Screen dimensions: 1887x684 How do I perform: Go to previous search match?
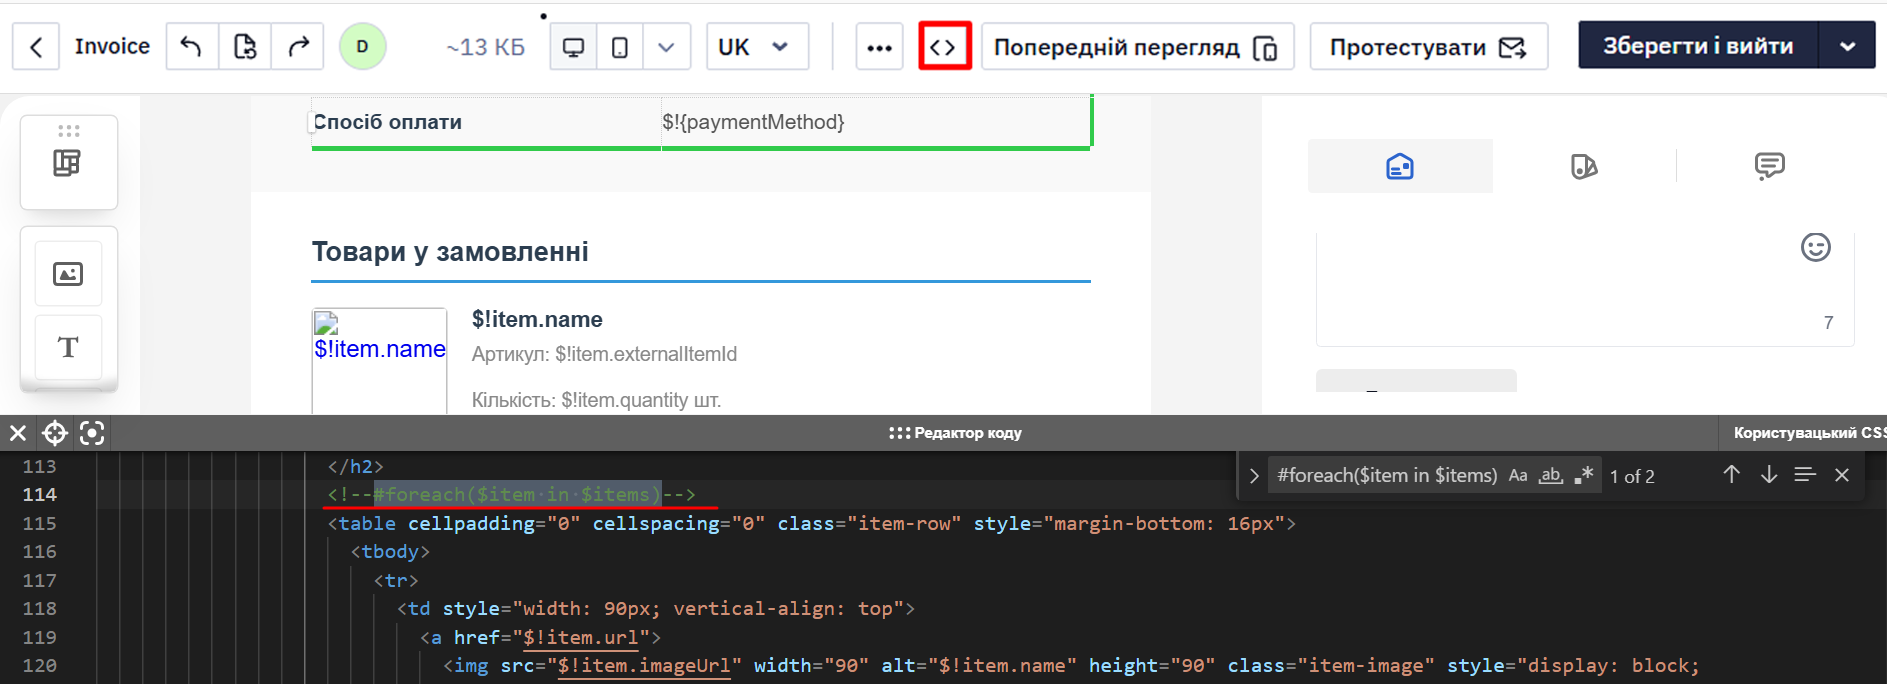pyautogui.click(x=1732, y=475)
